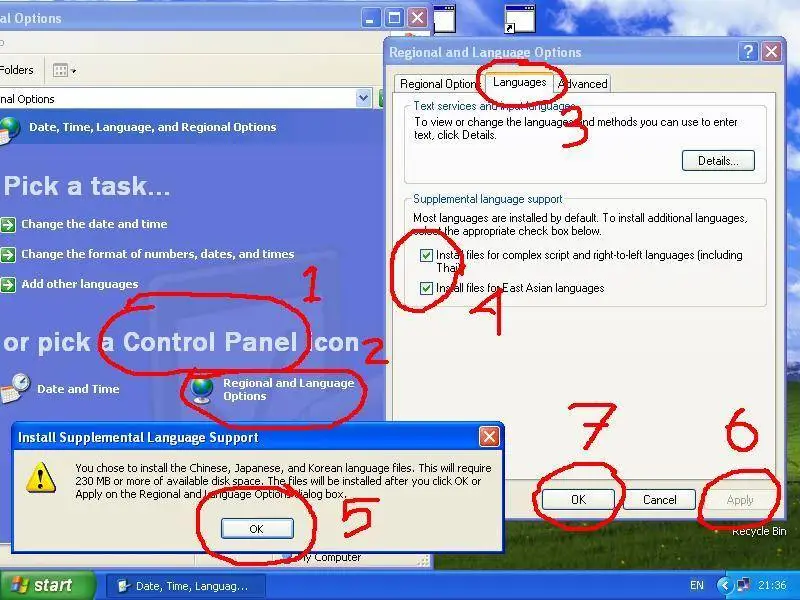Maximize the Control Panel window
The height and width of the screenshot is (600, 800).
pos(394,18)
